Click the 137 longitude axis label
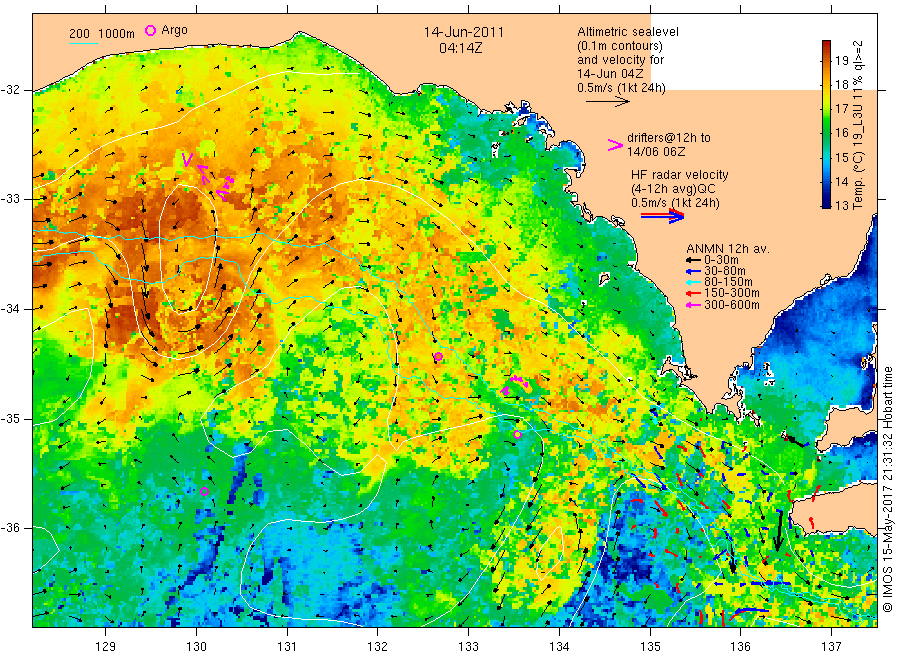 pos(831,646)
